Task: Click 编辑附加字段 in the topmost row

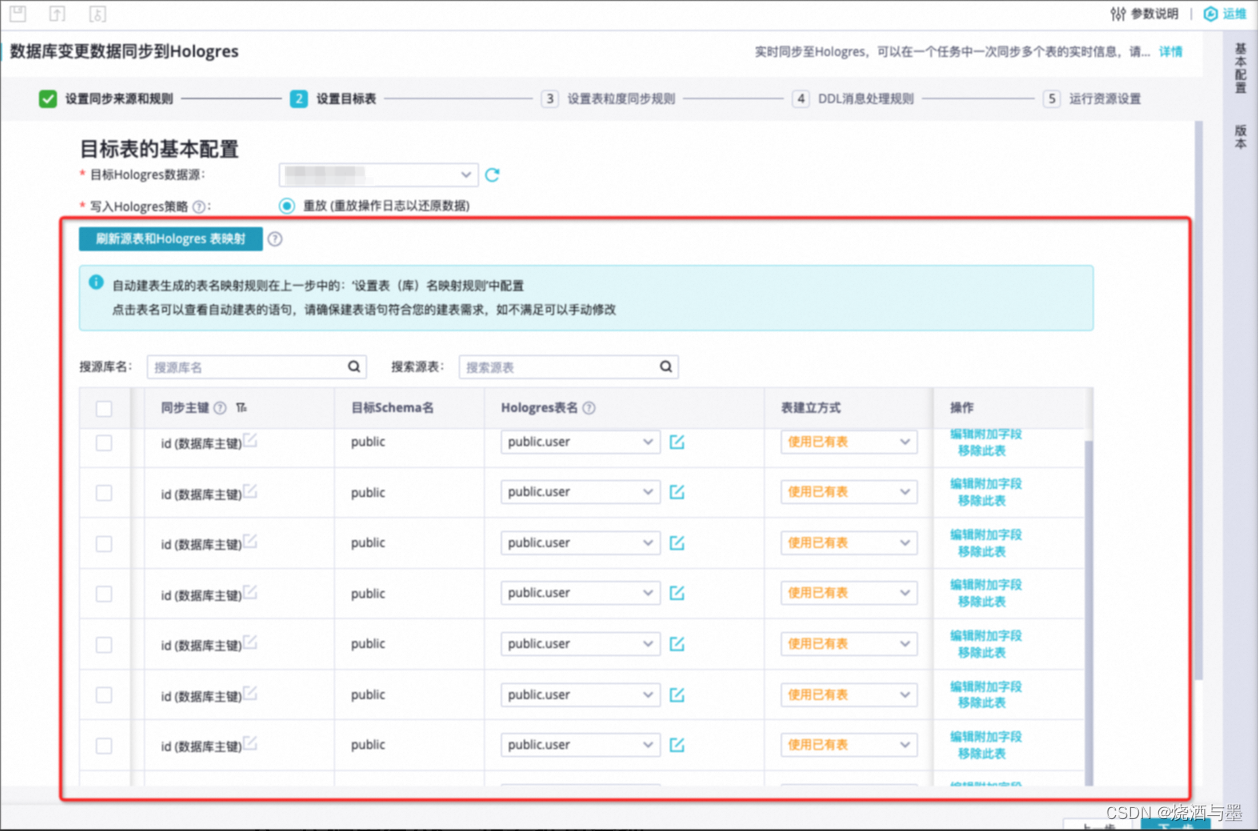Action: 986,434
